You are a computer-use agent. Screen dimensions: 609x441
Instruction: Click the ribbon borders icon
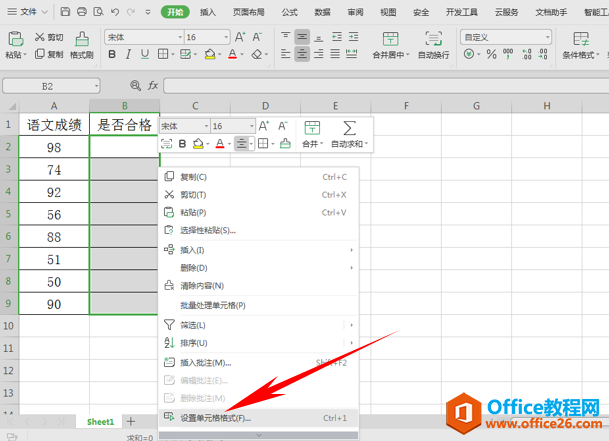tap(163, 54)
